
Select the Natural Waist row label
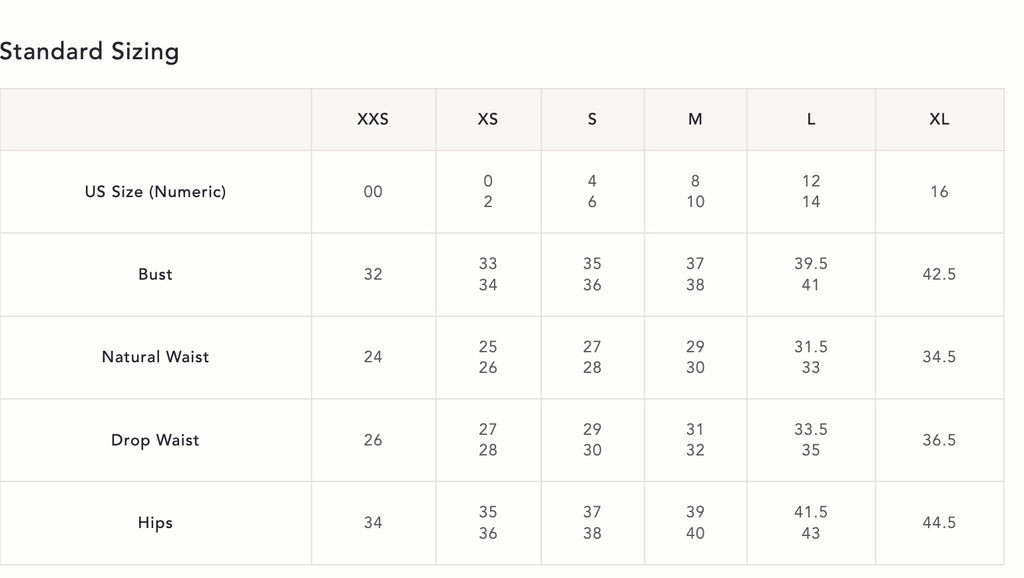click(155, 357)
